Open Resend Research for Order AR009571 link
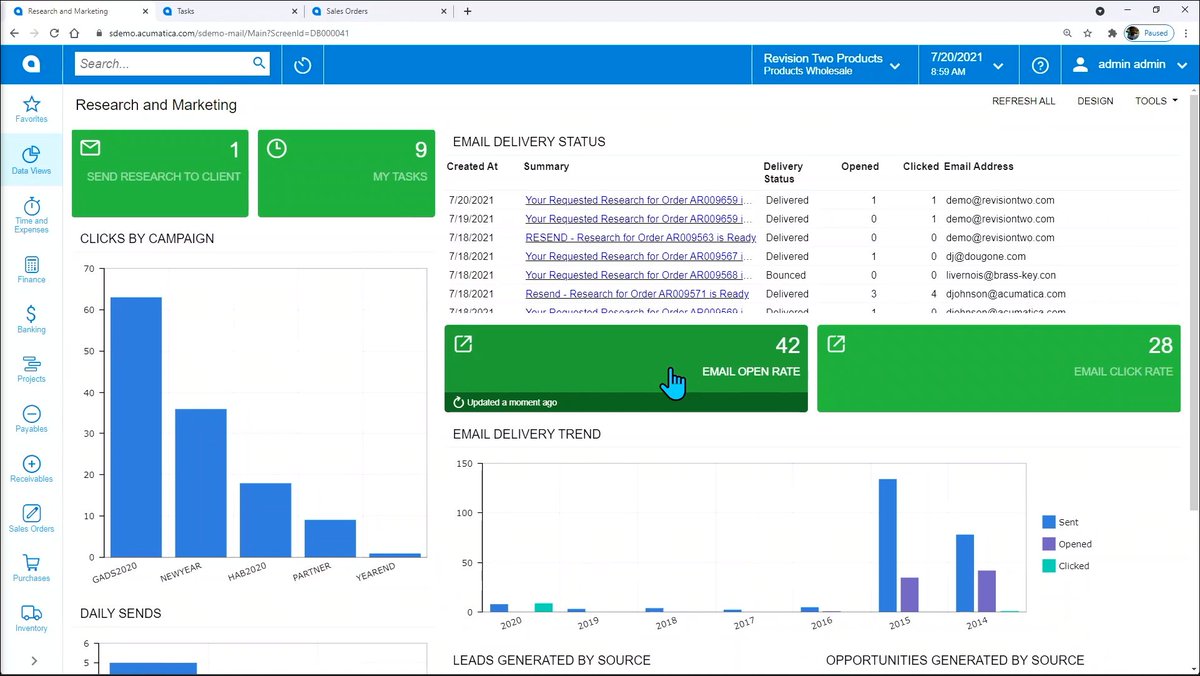Image resolution: width=1200 pixels, height=676 pixels. [637, 294]
